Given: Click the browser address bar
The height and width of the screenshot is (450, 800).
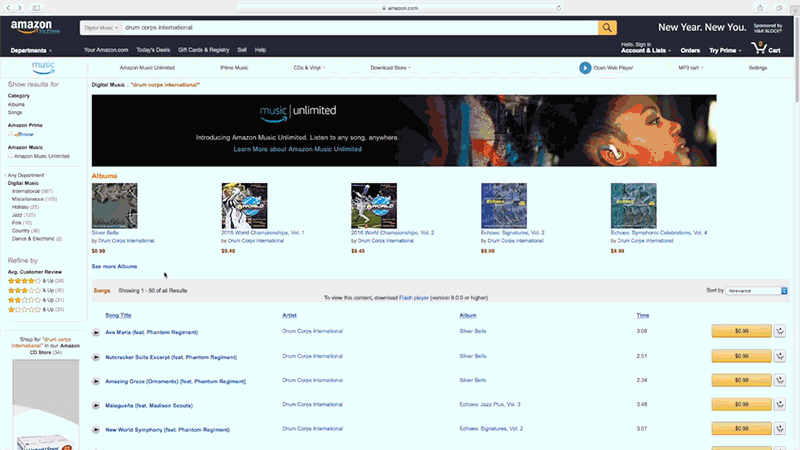Looking at the screenshot, I should (x=399, y=8).
